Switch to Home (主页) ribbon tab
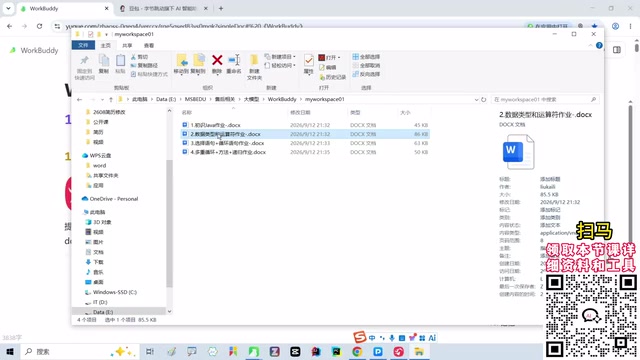 [x=106, y=45]
